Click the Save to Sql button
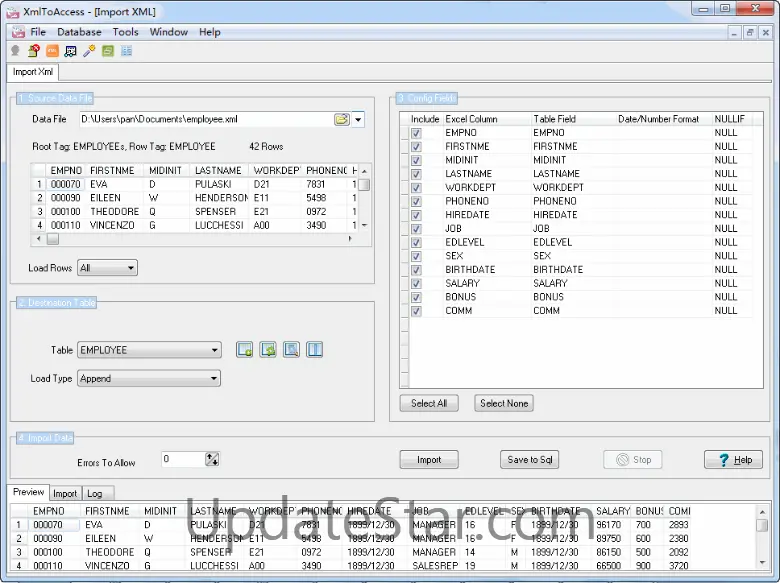This screenshot has height=583, width=780. click(x=530, y=460)
